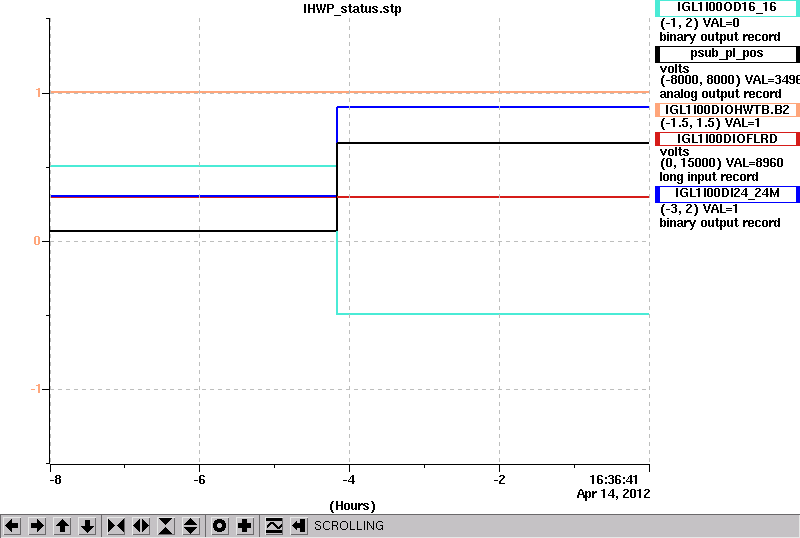Click the auto-scale circle icon
800x538 pixels.
219,526
